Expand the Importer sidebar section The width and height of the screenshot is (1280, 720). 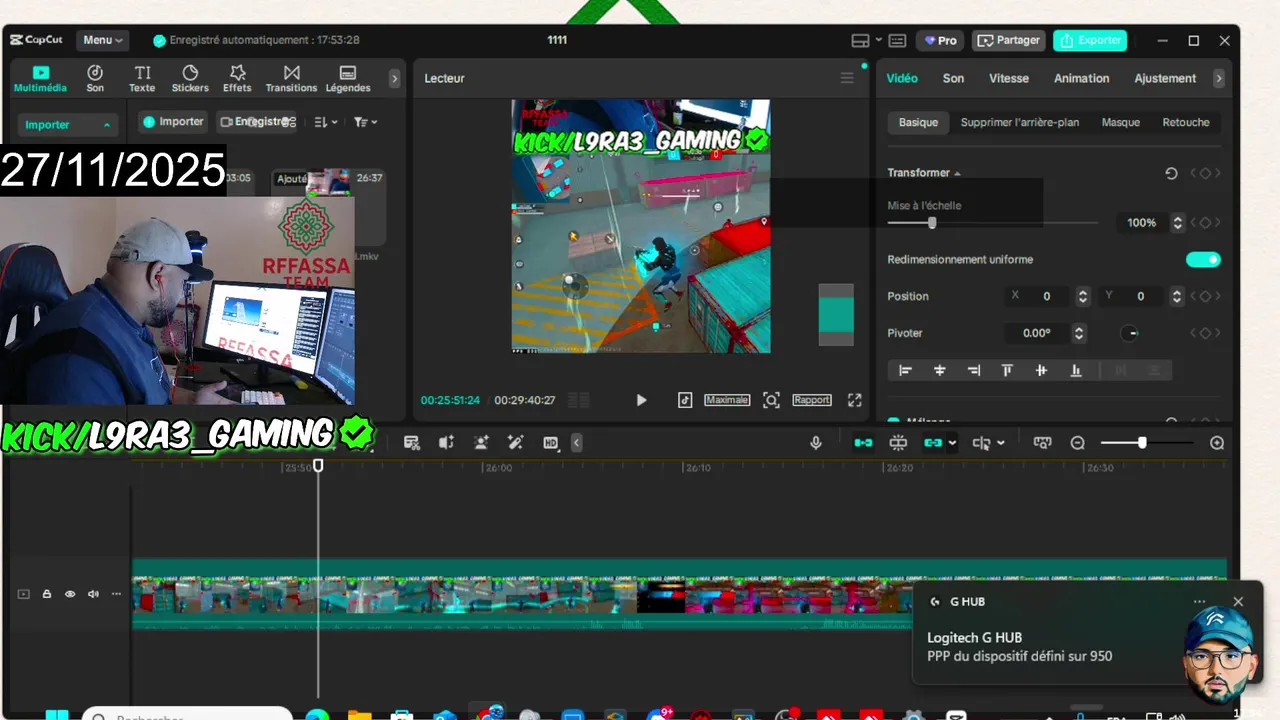68,125
